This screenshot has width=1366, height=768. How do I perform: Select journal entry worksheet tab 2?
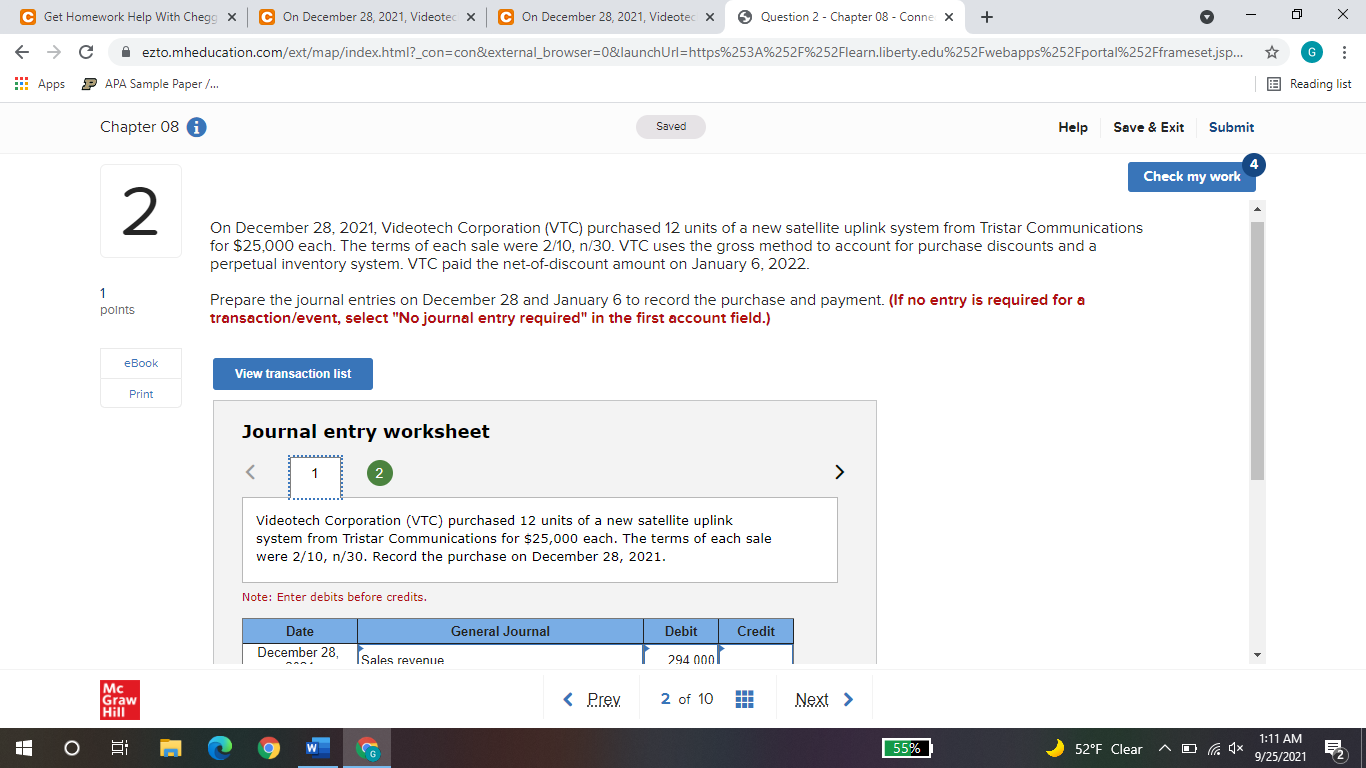tap(379, 473)
